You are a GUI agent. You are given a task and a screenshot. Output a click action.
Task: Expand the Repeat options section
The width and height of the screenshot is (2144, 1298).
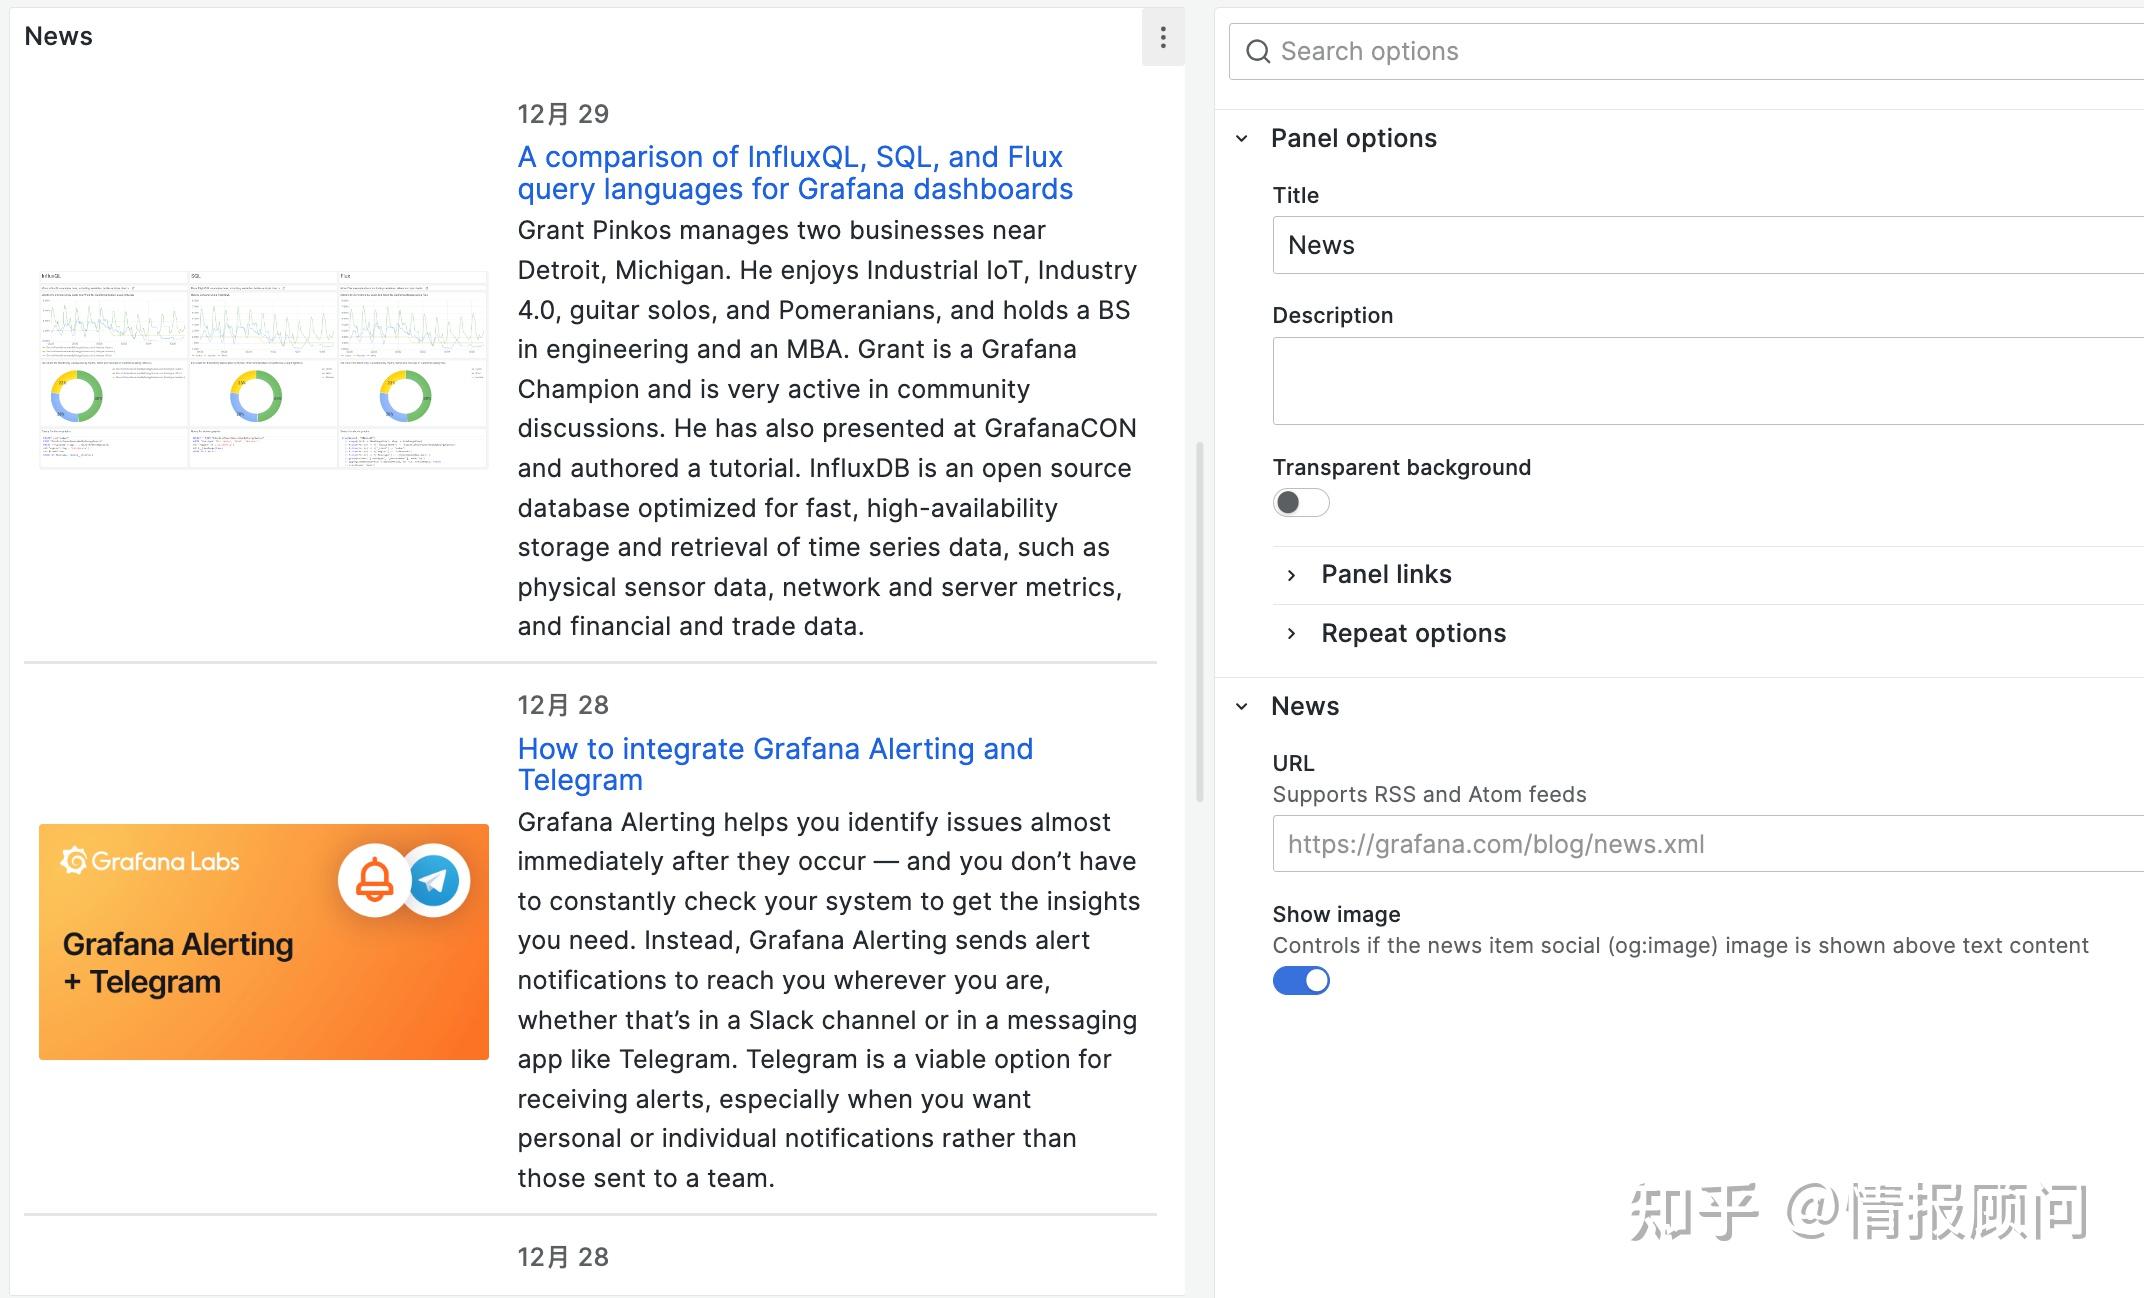click(x=1291, y=634)
